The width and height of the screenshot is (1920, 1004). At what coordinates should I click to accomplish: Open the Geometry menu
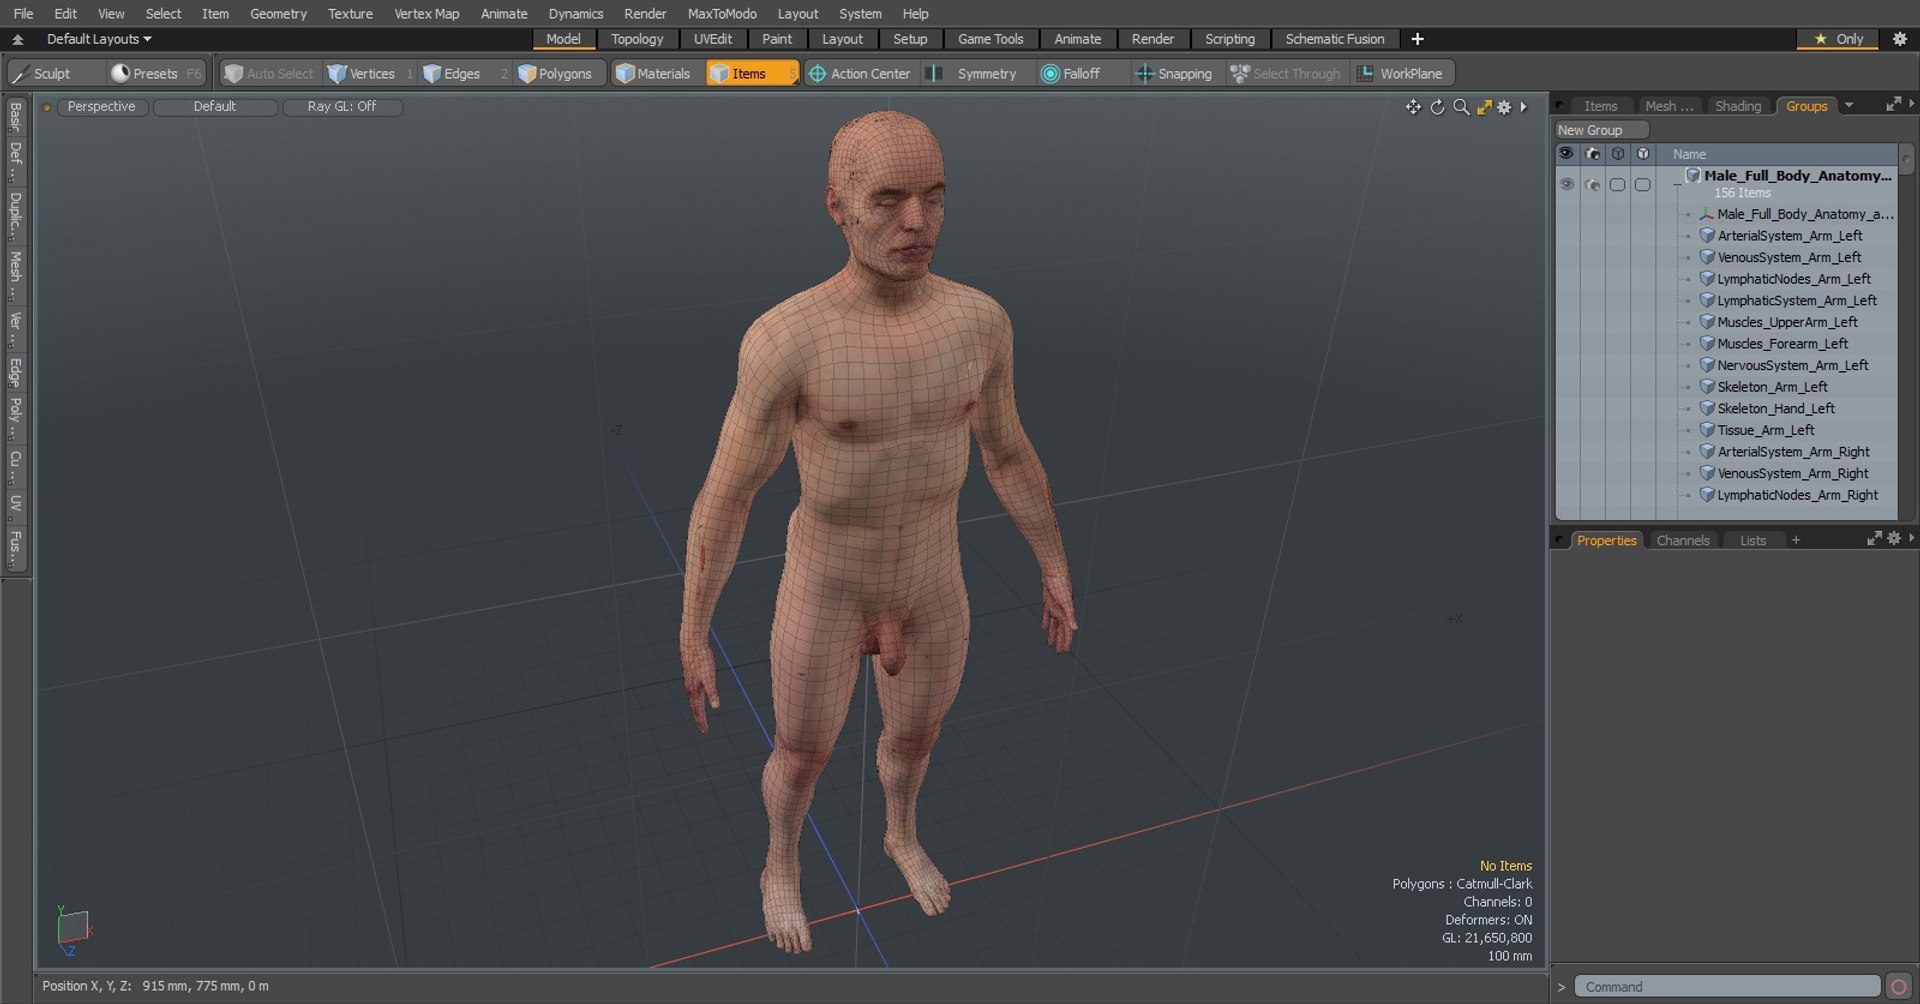(x=278, y=14)
